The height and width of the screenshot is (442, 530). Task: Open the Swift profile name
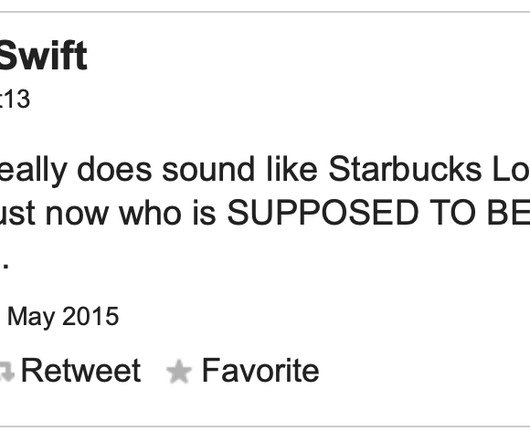click(x=43, y=55)
